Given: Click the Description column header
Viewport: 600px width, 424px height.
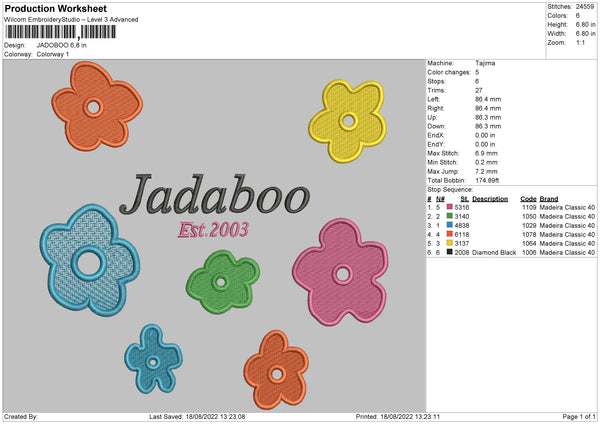Looking at the screenshot, I should tap(490, 199).
